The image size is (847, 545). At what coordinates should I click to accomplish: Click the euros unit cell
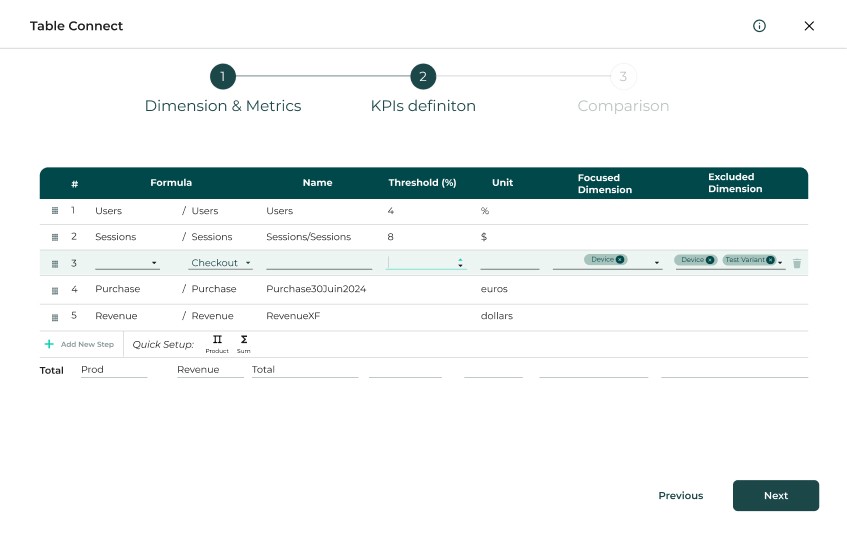pos(494,289)
